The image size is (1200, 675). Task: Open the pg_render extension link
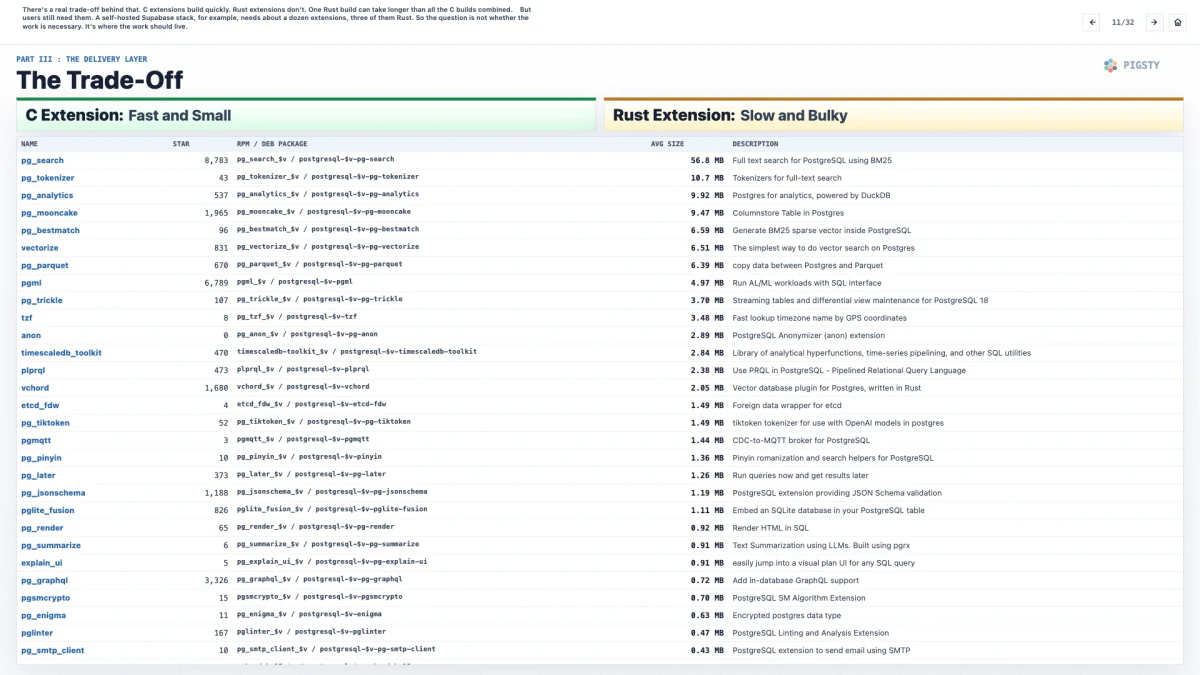[42, 528]
